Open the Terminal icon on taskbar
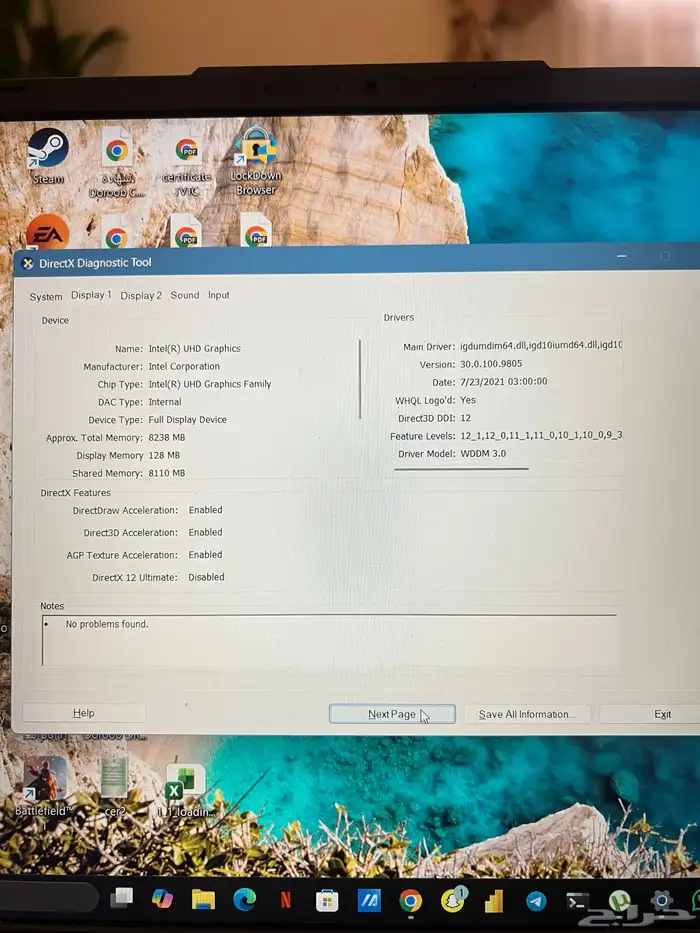The width and height of the screenshot is (700, 933). point(577,901)
